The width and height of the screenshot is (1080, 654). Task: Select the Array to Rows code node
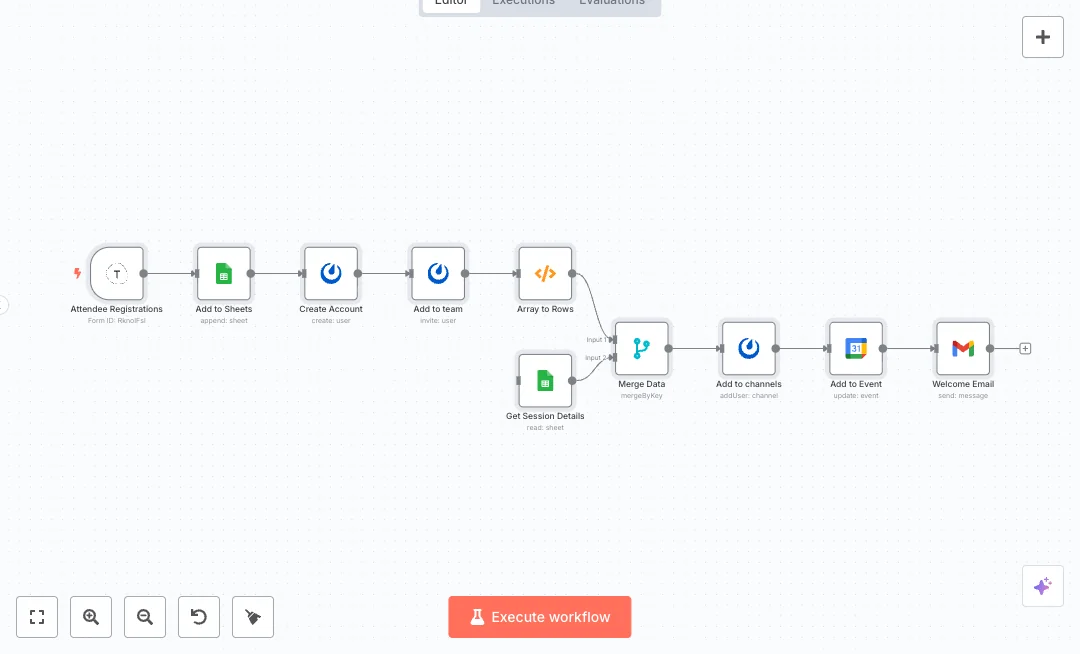pyautogui.click(x=545, y=273)
